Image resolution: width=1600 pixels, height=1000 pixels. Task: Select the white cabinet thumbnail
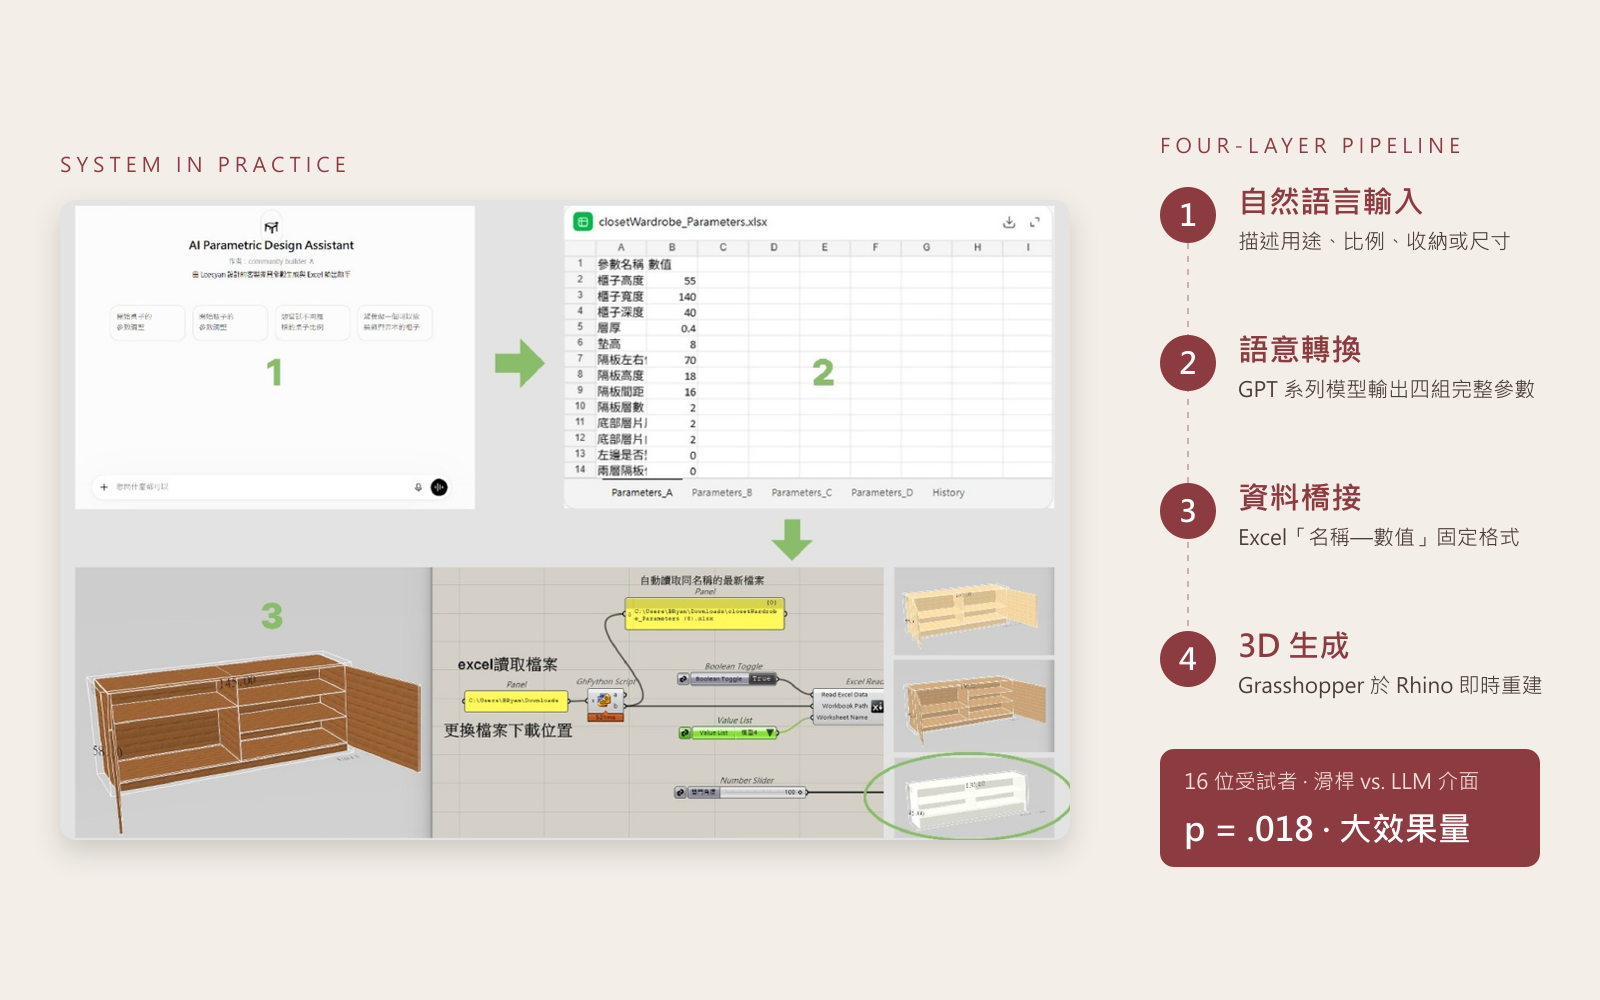pos(974,797)
